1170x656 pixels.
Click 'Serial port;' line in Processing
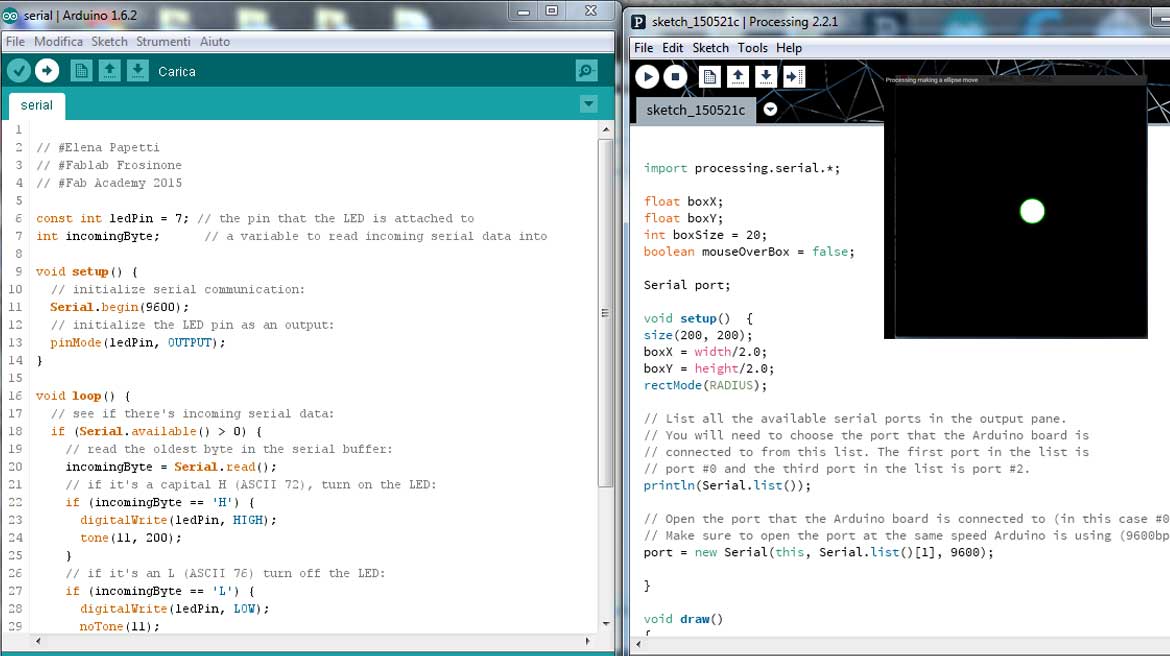point(687,285)
